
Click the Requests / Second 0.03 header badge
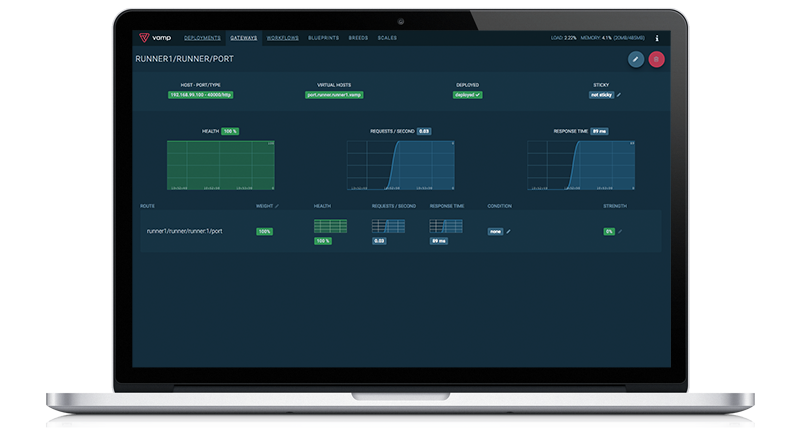pos(424,131)
